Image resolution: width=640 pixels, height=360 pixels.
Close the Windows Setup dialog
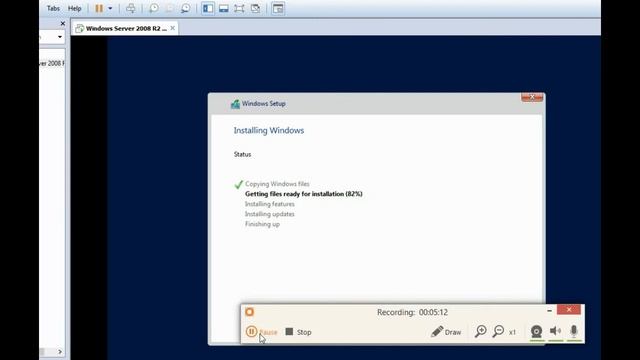pyautogui.click(x=532, y=97)
